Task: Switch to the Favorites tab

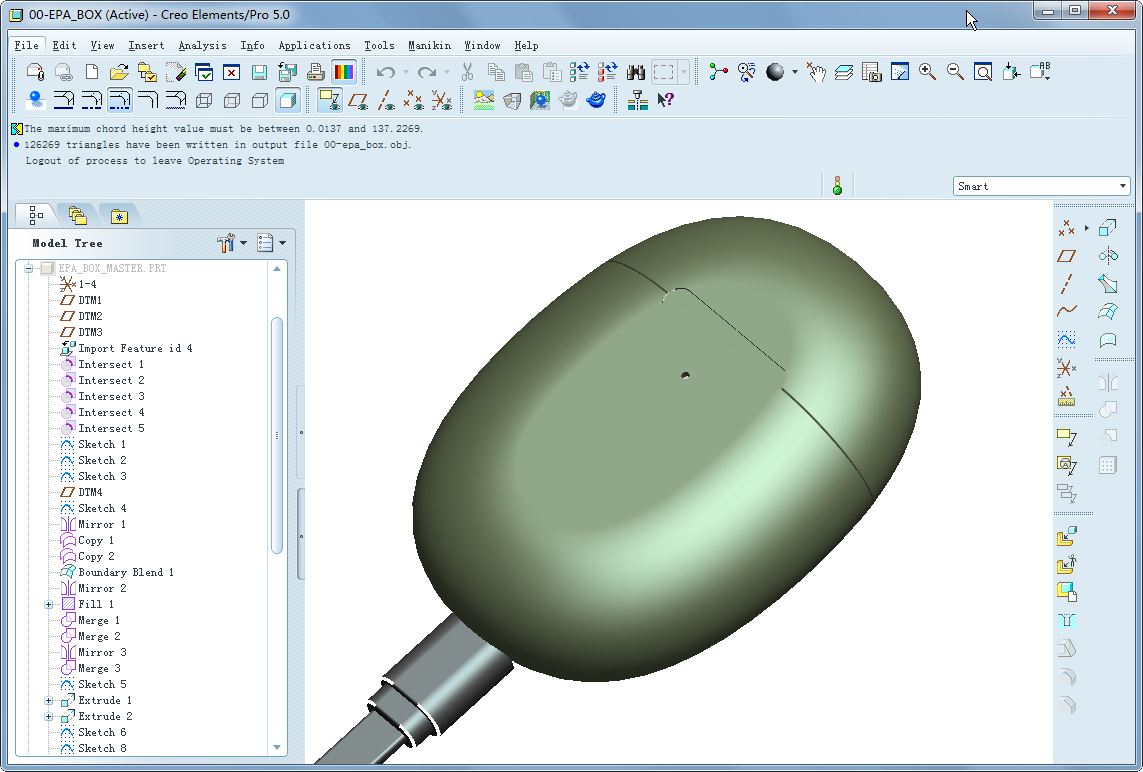Action: (x=119, y=216)
